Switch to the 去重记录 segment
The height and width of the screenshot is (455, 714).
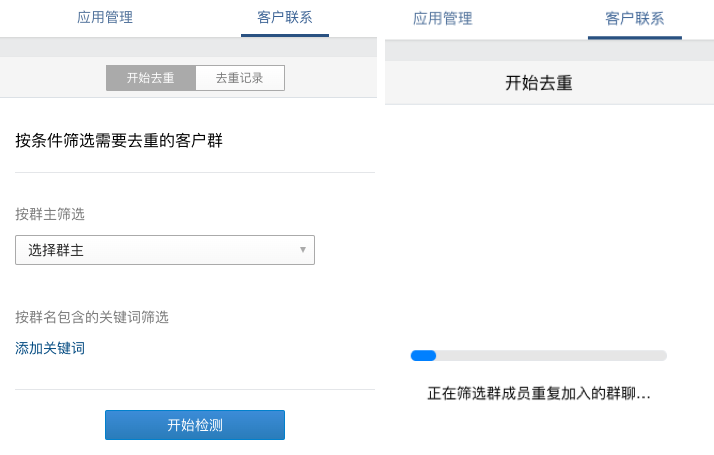[x=239, y=78]
